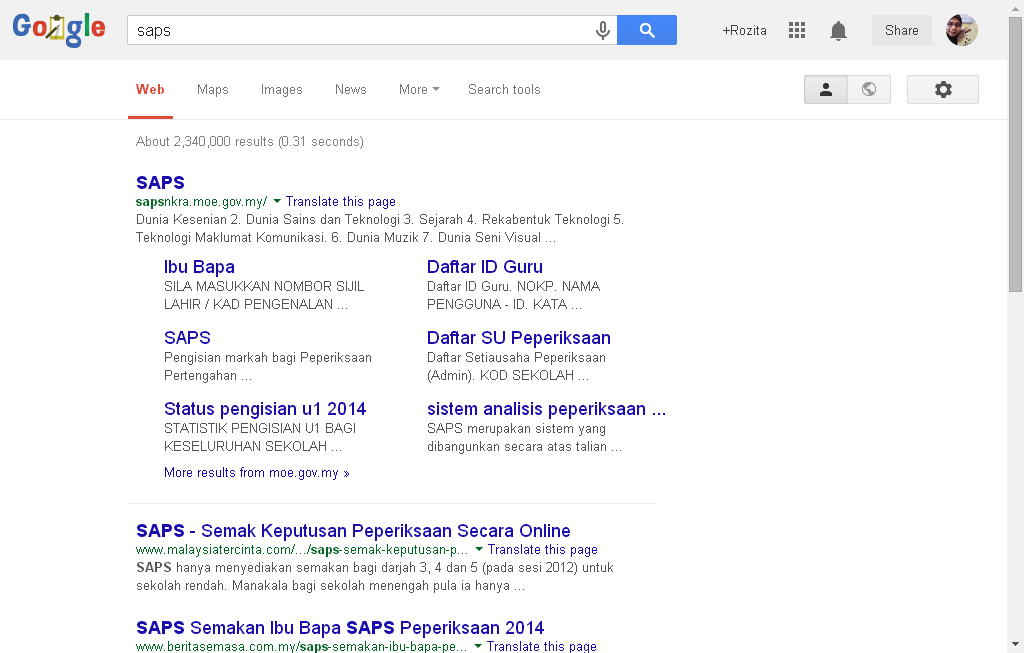
Task: Open the Daftar SU Peperiksaan sitelink
Action: coord(519,338)
